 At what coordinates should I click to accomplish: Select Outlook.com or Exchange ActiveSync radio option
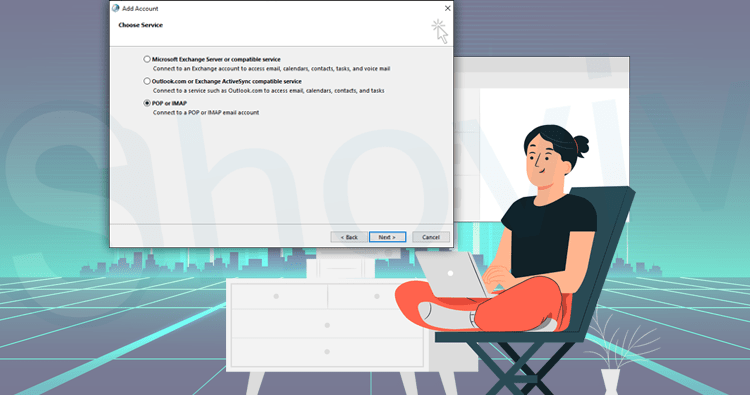point(147,81)
